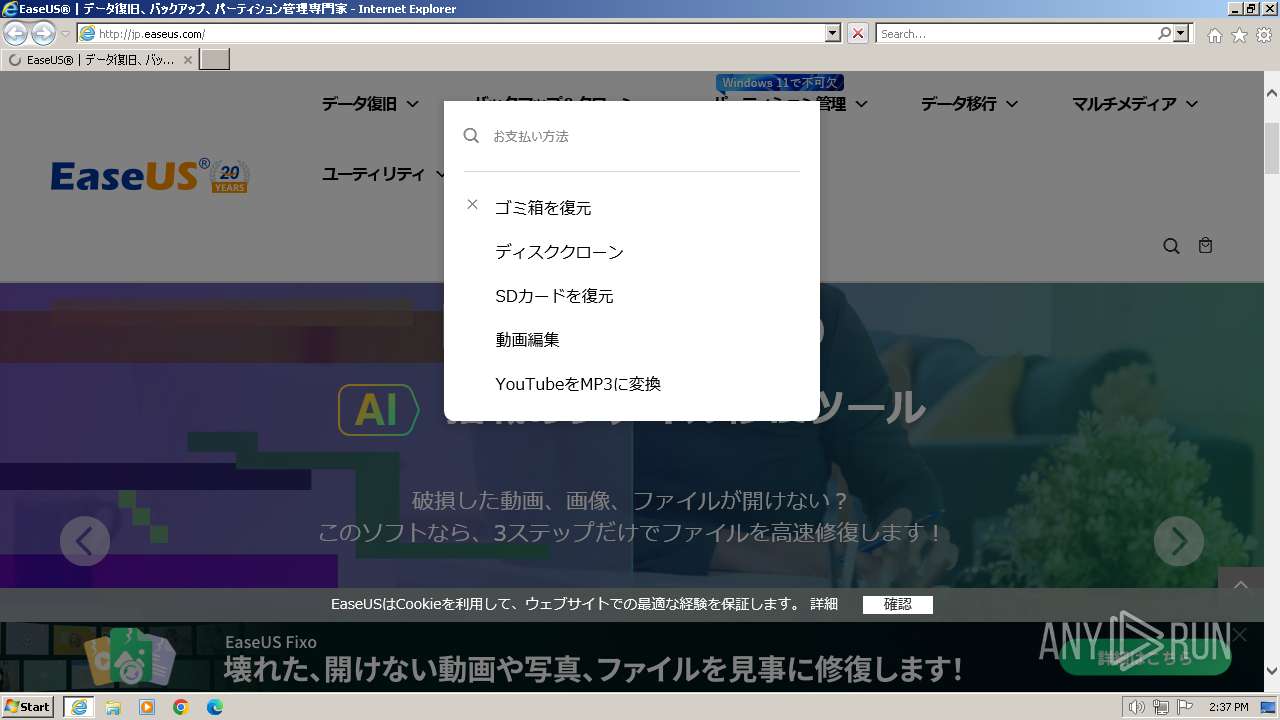Click the IE back navigation arrow
The height and width of the screenshot is (720, 1280).
point(16,34)
